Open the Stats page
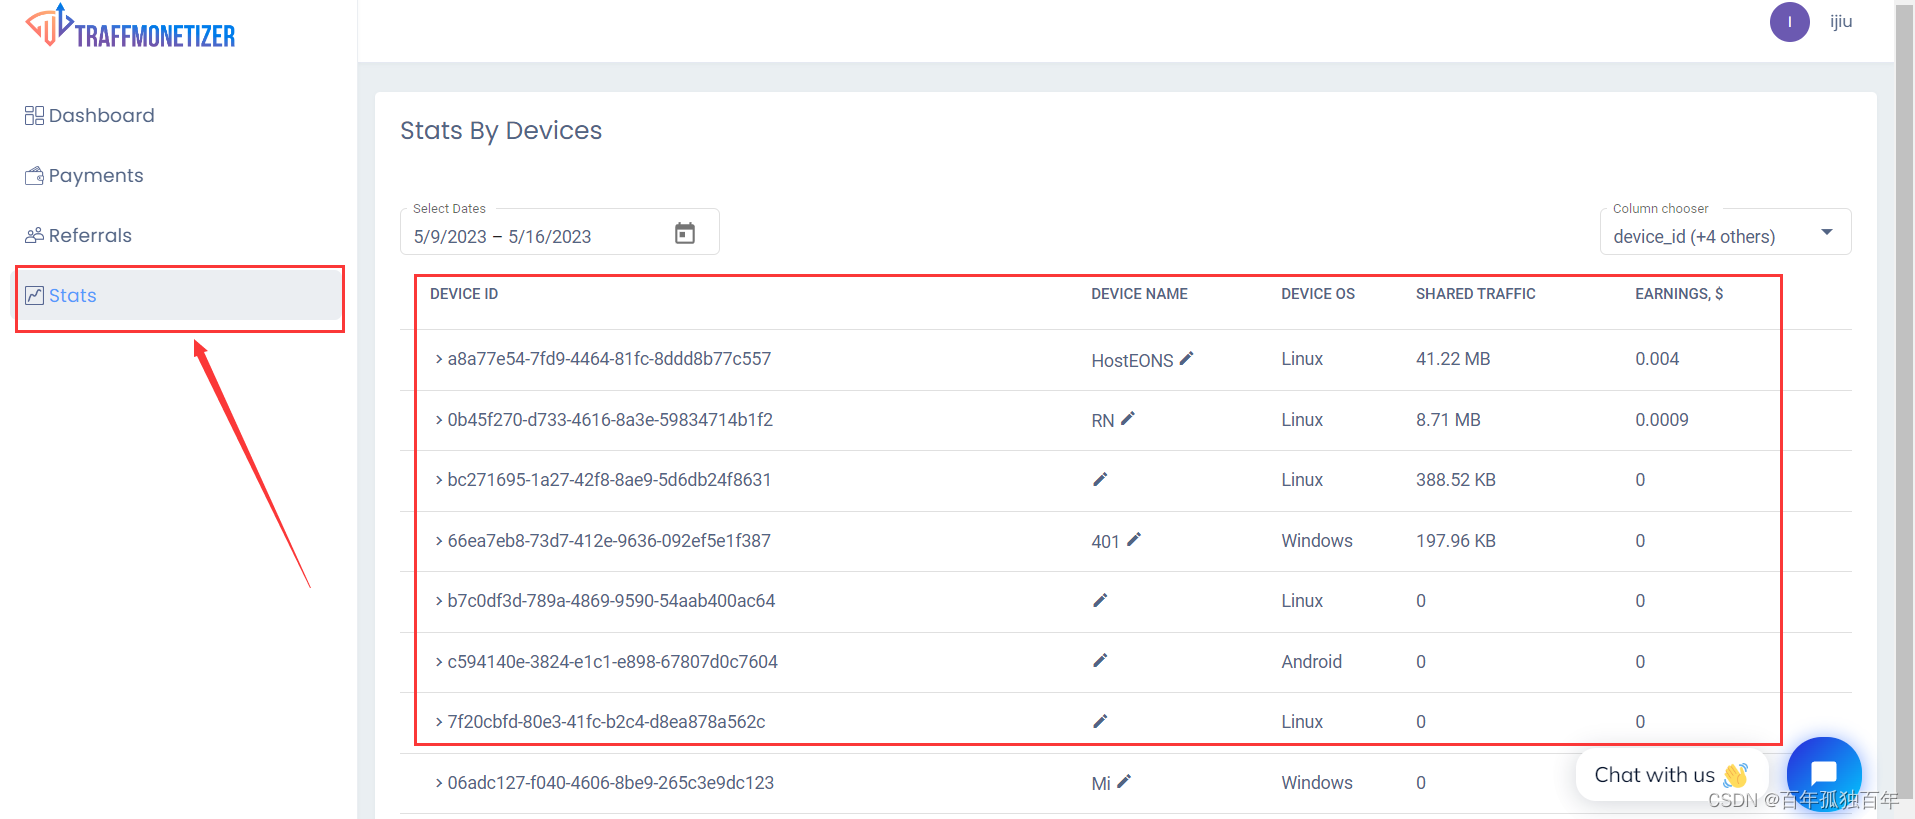The image size is (1915, 819). (x=179, y=296)
